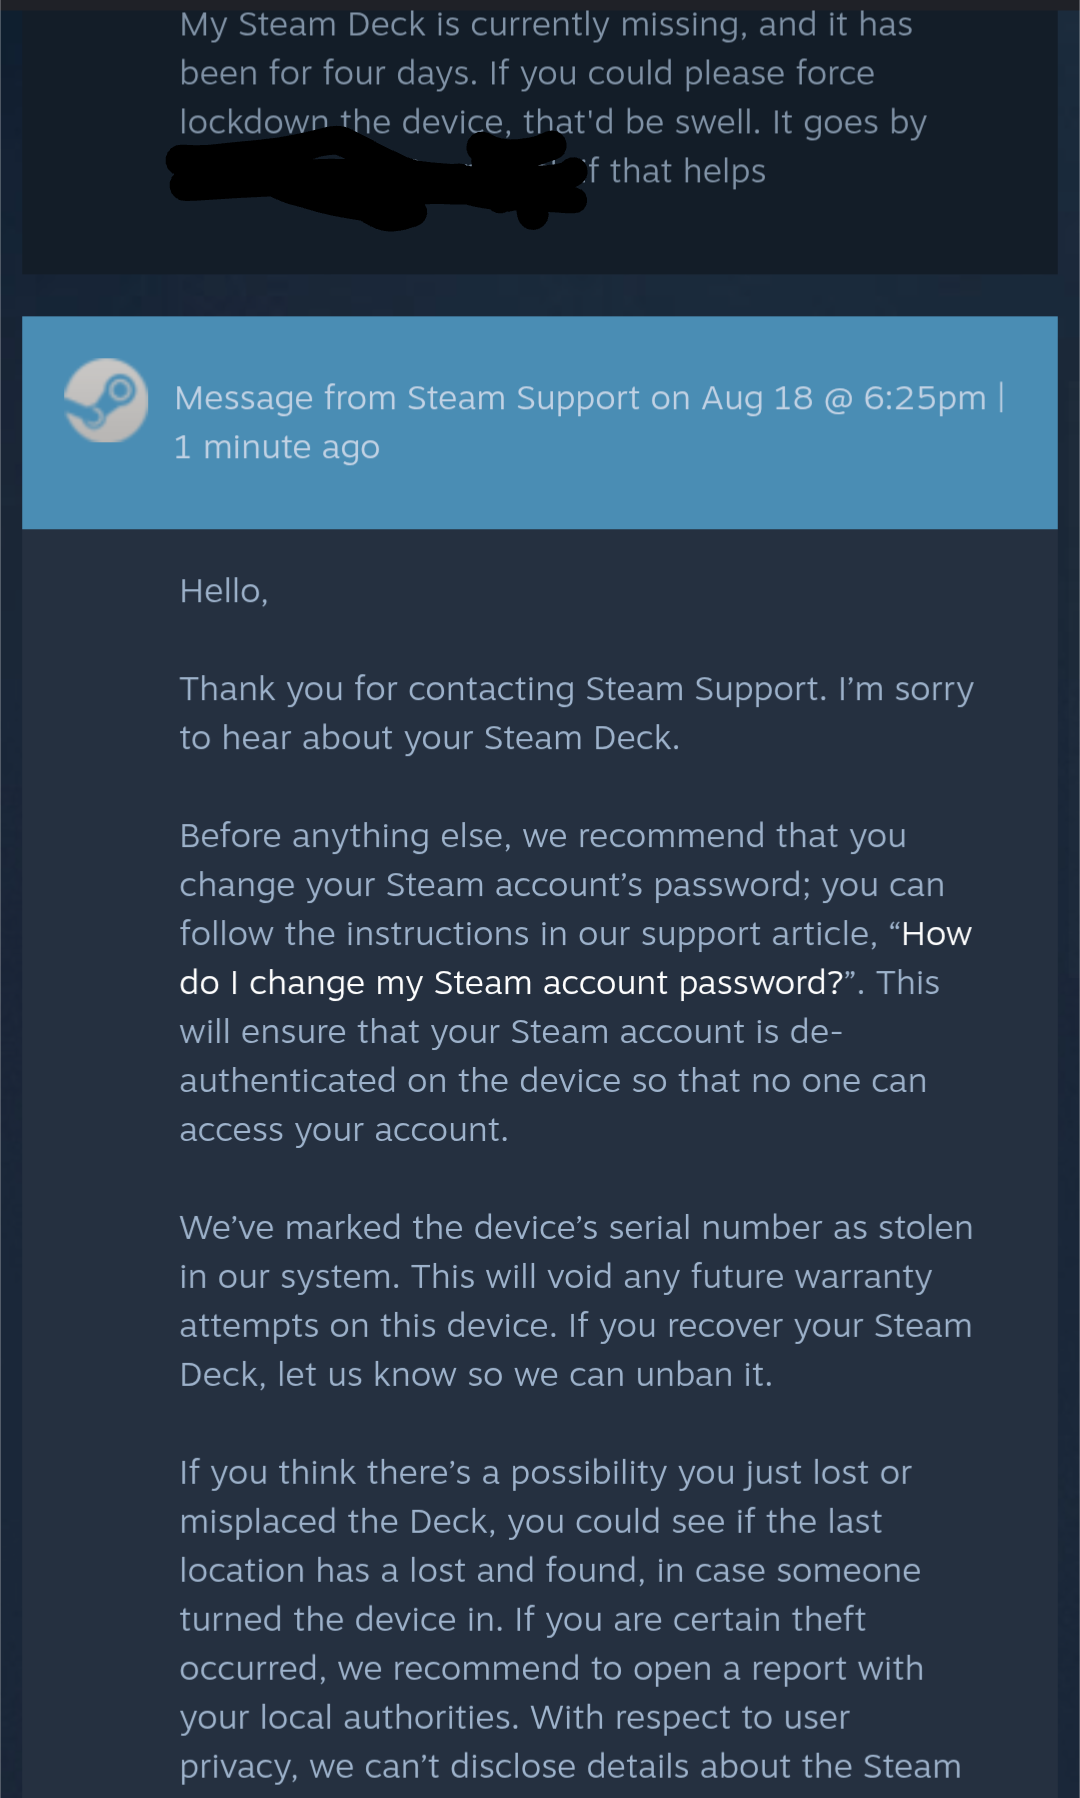
Task: Click the "If you think there's a possibility" text
Action: (545, 1473)
